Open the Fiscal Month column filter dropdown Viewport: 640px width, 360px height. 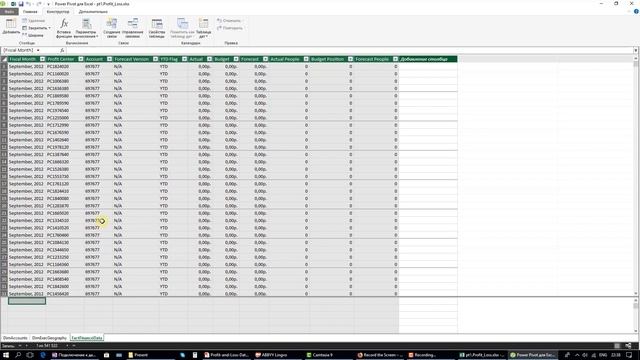[42, 59]
